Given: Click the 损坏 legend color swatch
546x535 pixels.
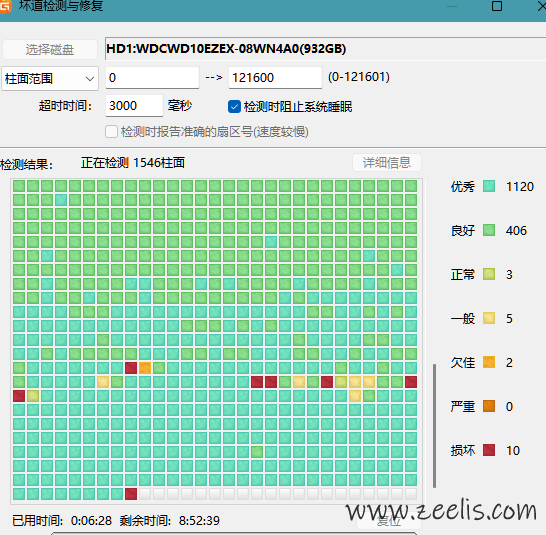Looking at the screenshot, I should click(489, 450).
